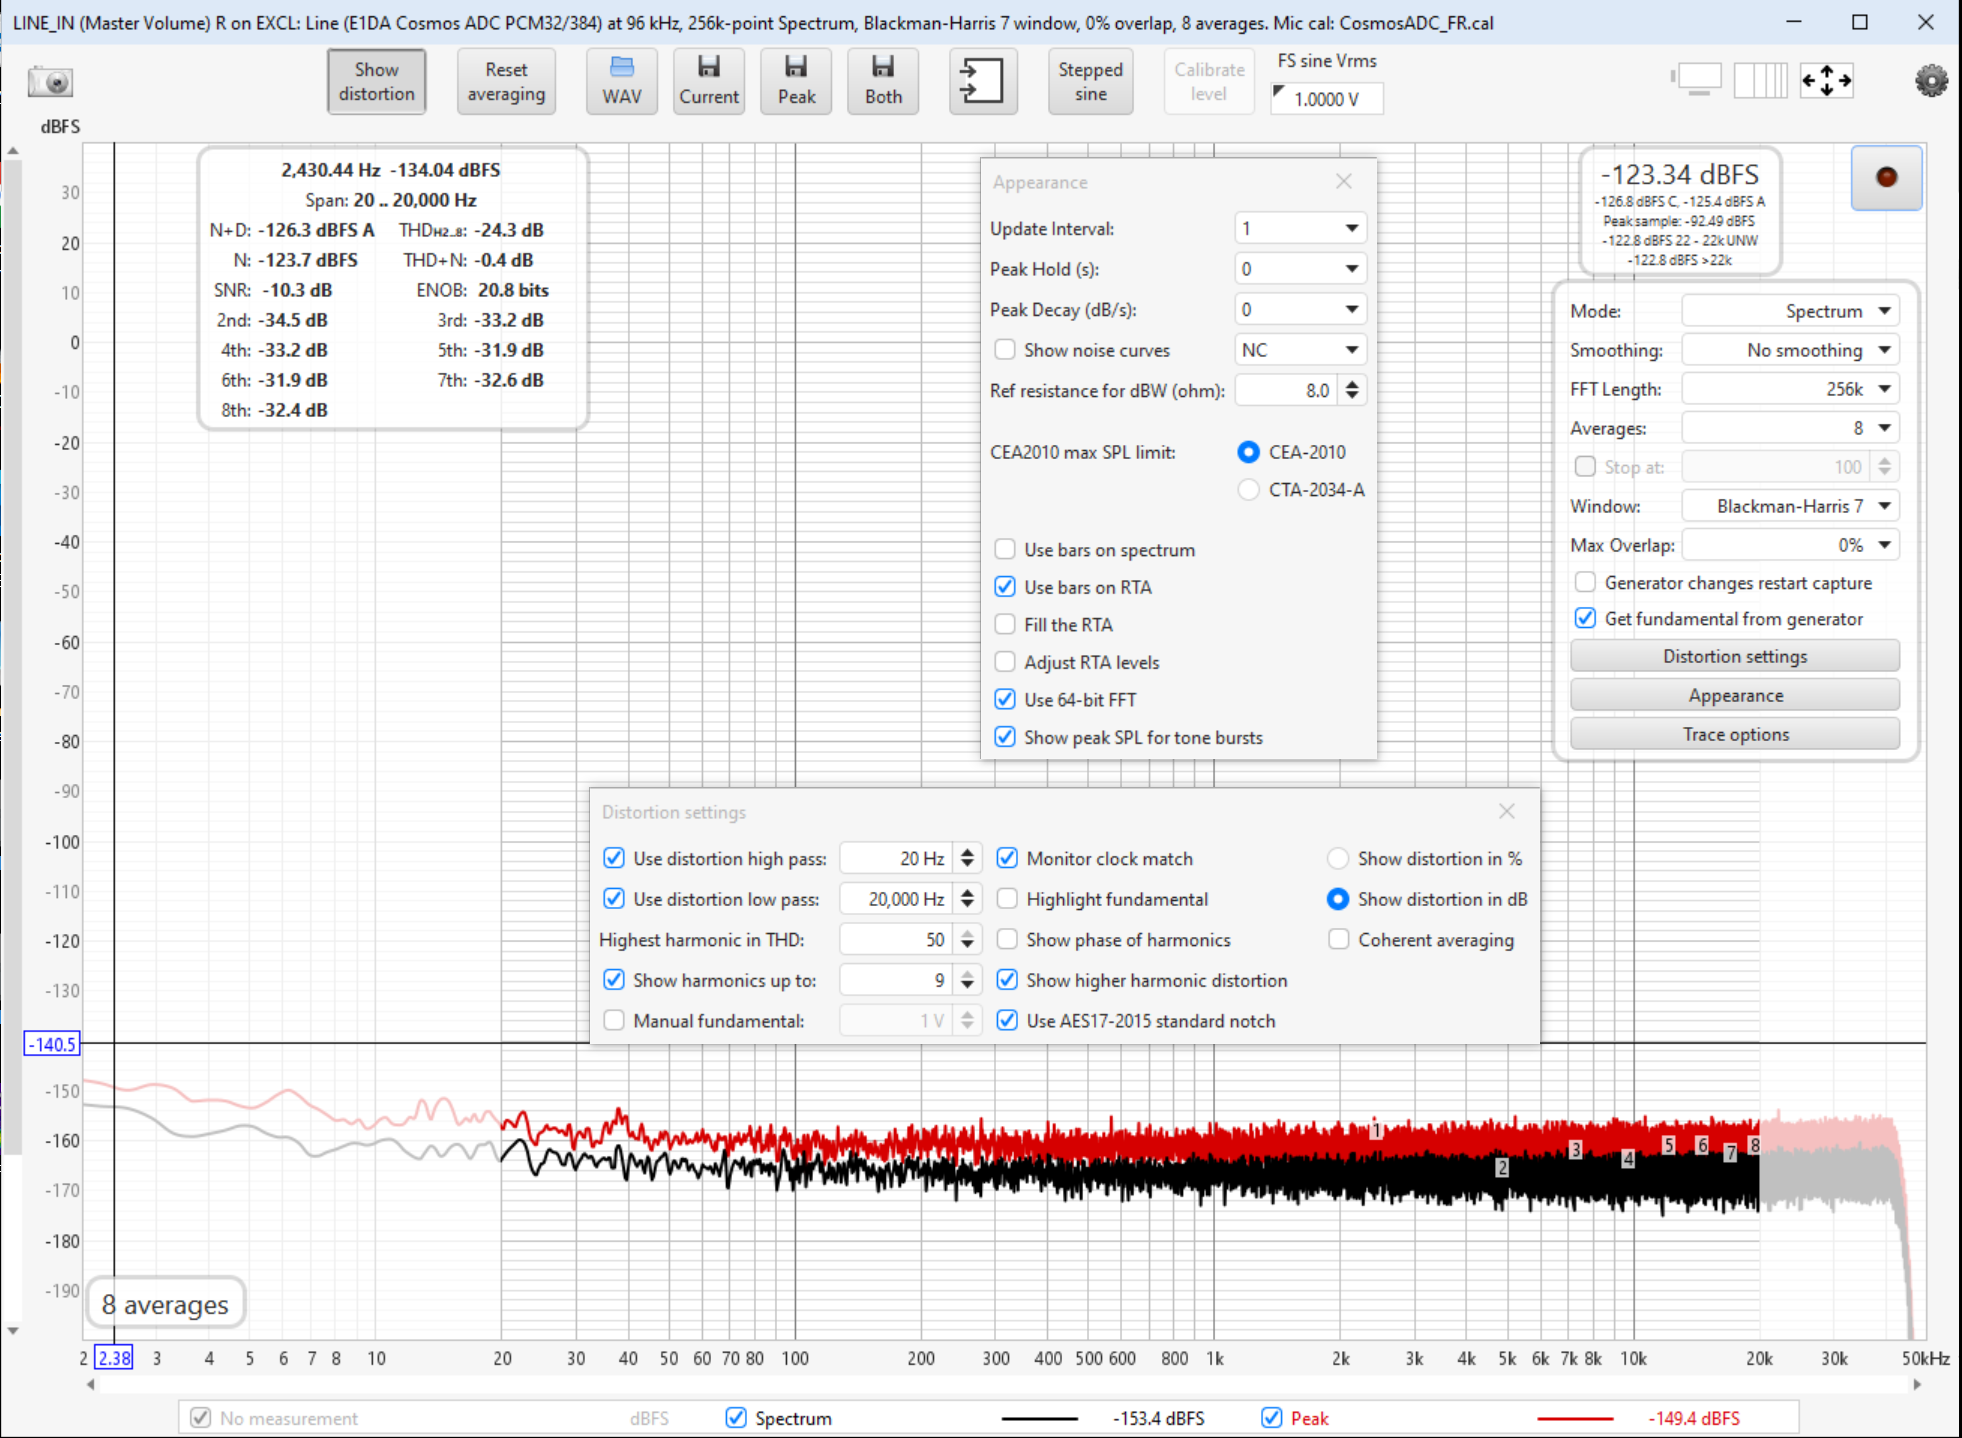Toggle Show distortion button
The height and width of the screenshot is (1438, 1962).
[376, 81]
